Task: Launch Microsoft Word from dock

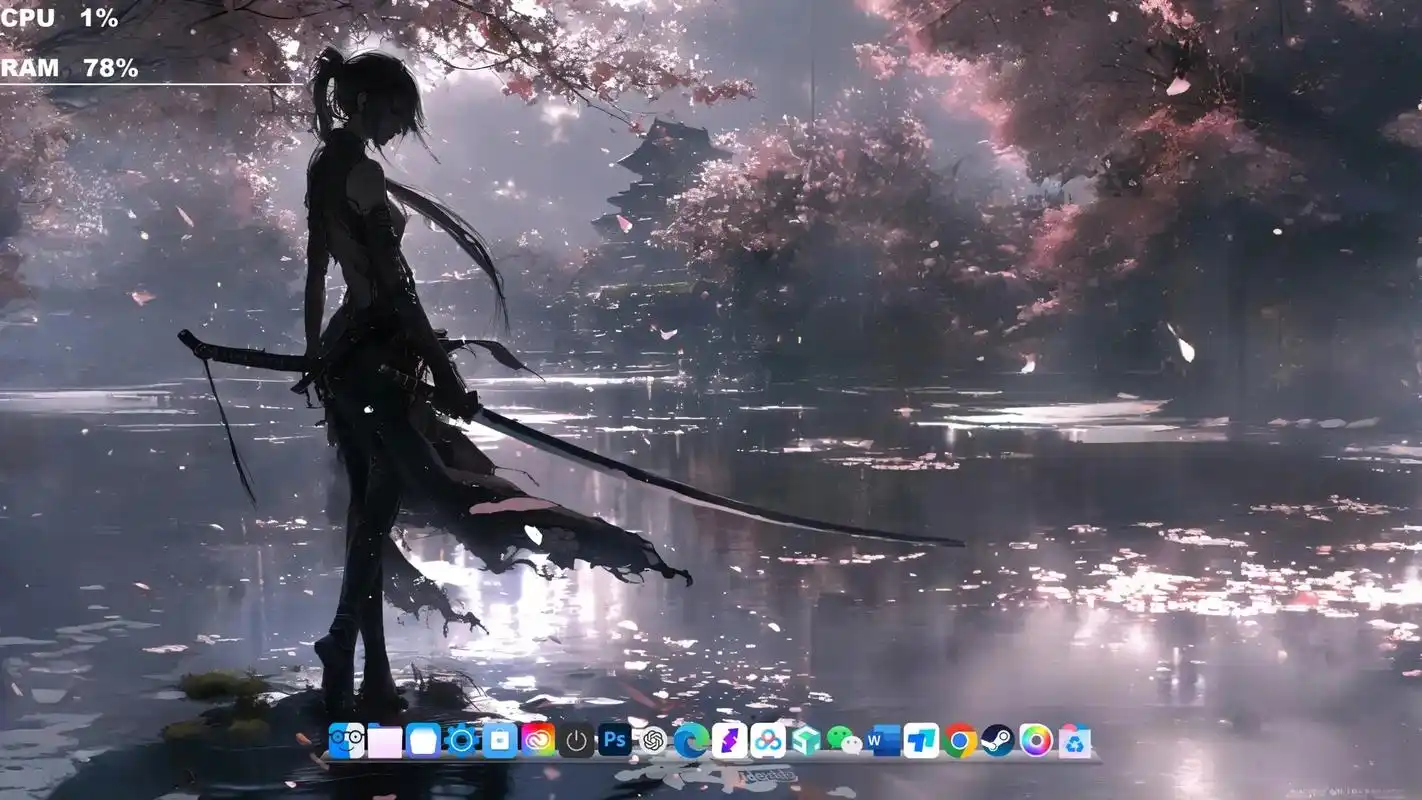Action: pyautogui.click(x=883, y=741)
